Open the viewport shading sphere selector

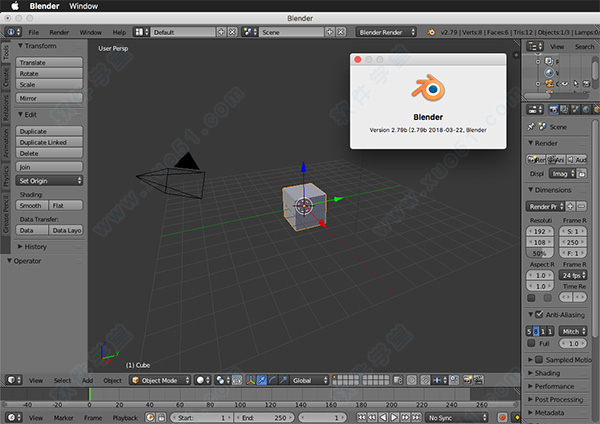pos(202,380)
